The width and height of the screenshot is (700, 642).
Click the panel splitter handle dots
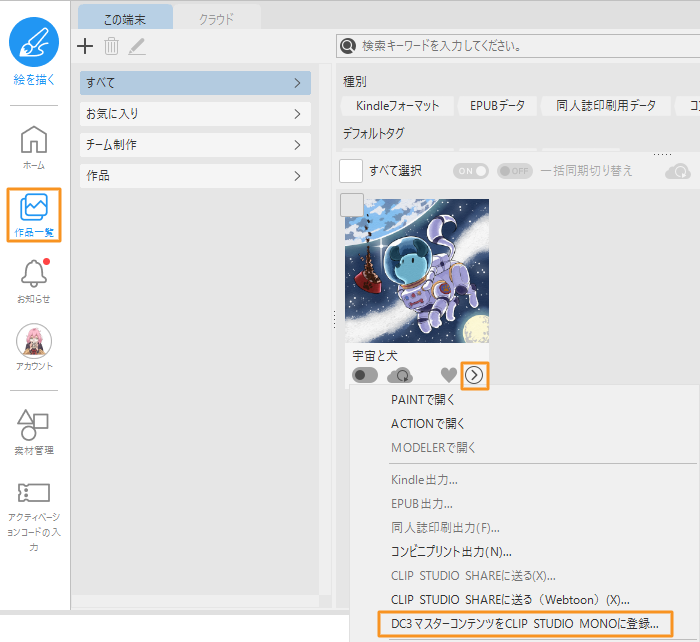334,320
